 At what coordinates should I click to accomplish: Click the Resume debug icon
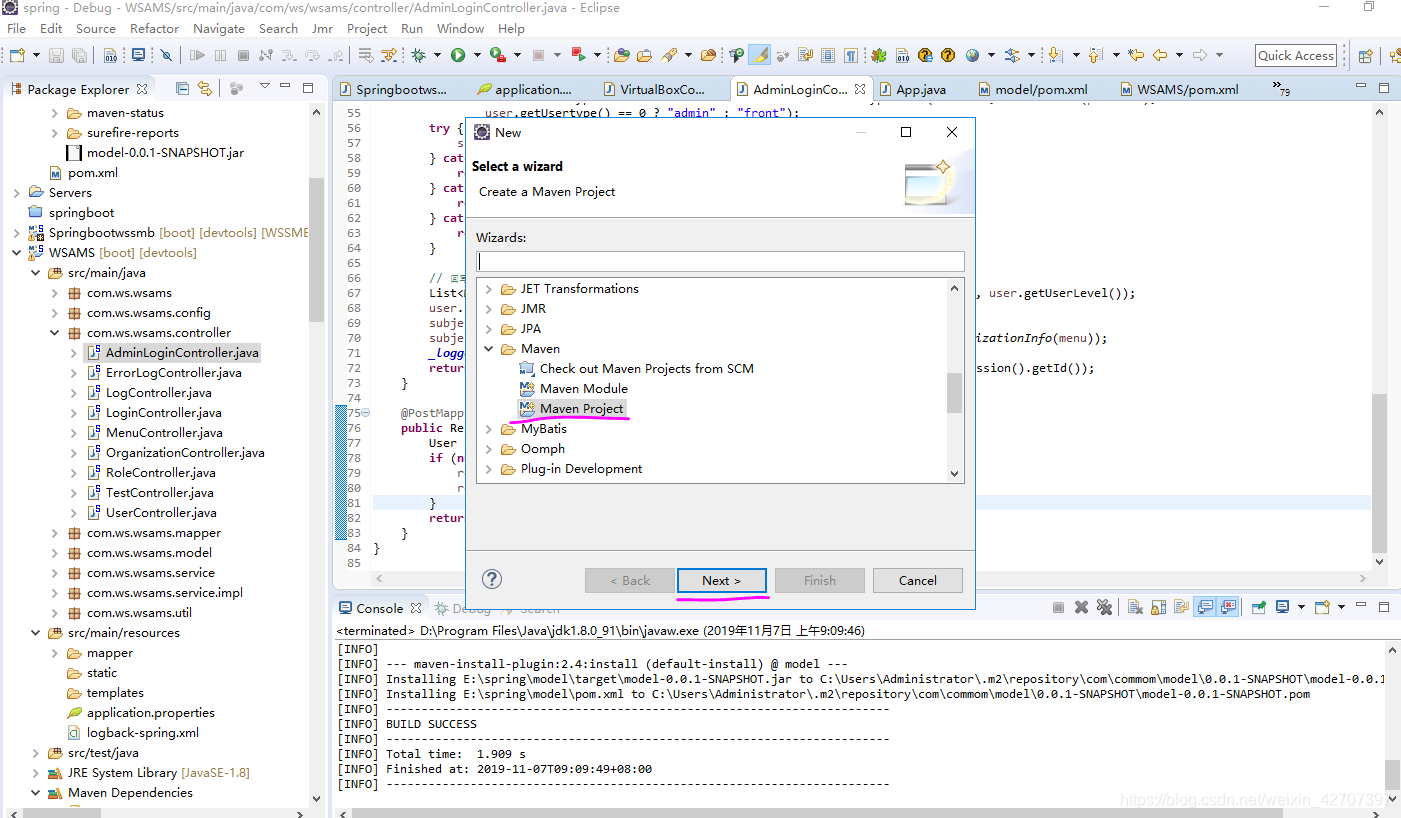[197, 55]
